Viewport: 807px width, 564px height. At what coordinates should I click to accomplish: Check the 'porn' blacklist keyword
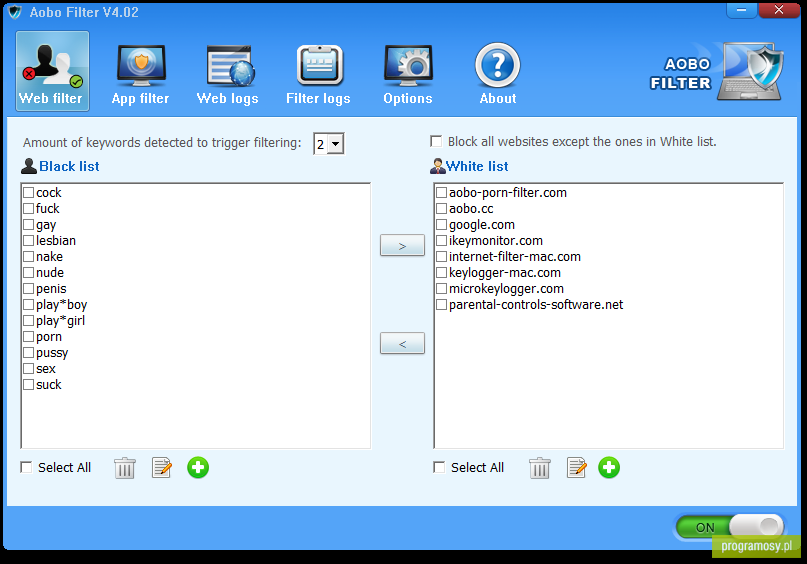pos(29,337)
